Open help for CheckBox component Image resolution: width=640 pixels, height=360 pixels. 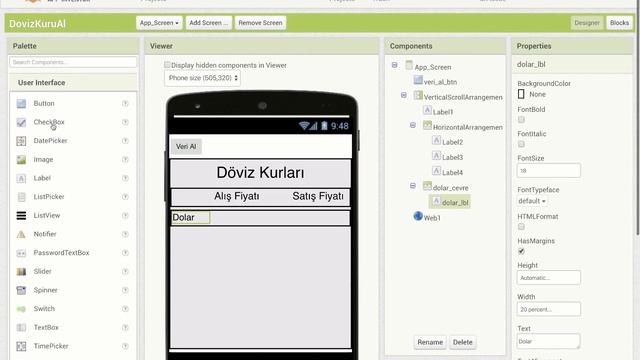click(125, 122)
